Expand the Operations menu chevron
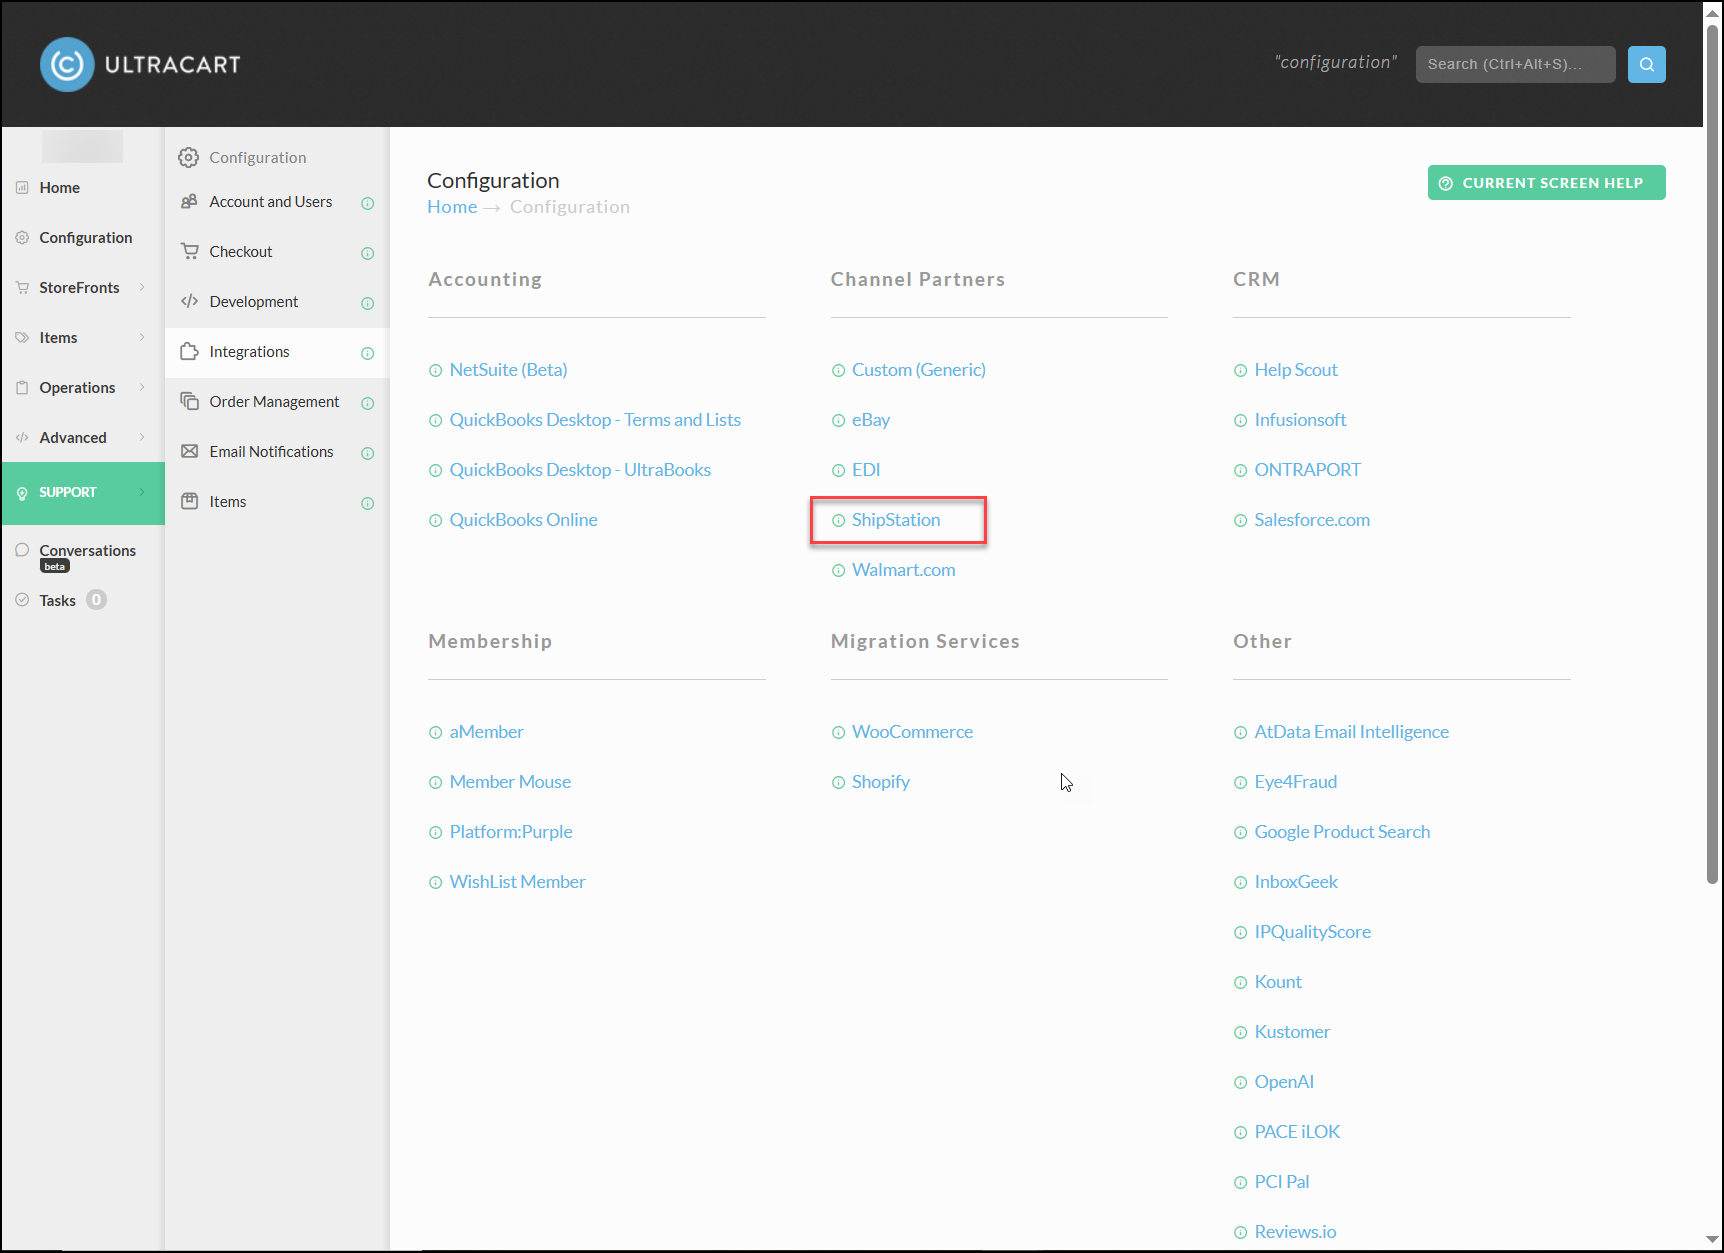Viewport: 1724px width, 1253px height. [142, 387]
